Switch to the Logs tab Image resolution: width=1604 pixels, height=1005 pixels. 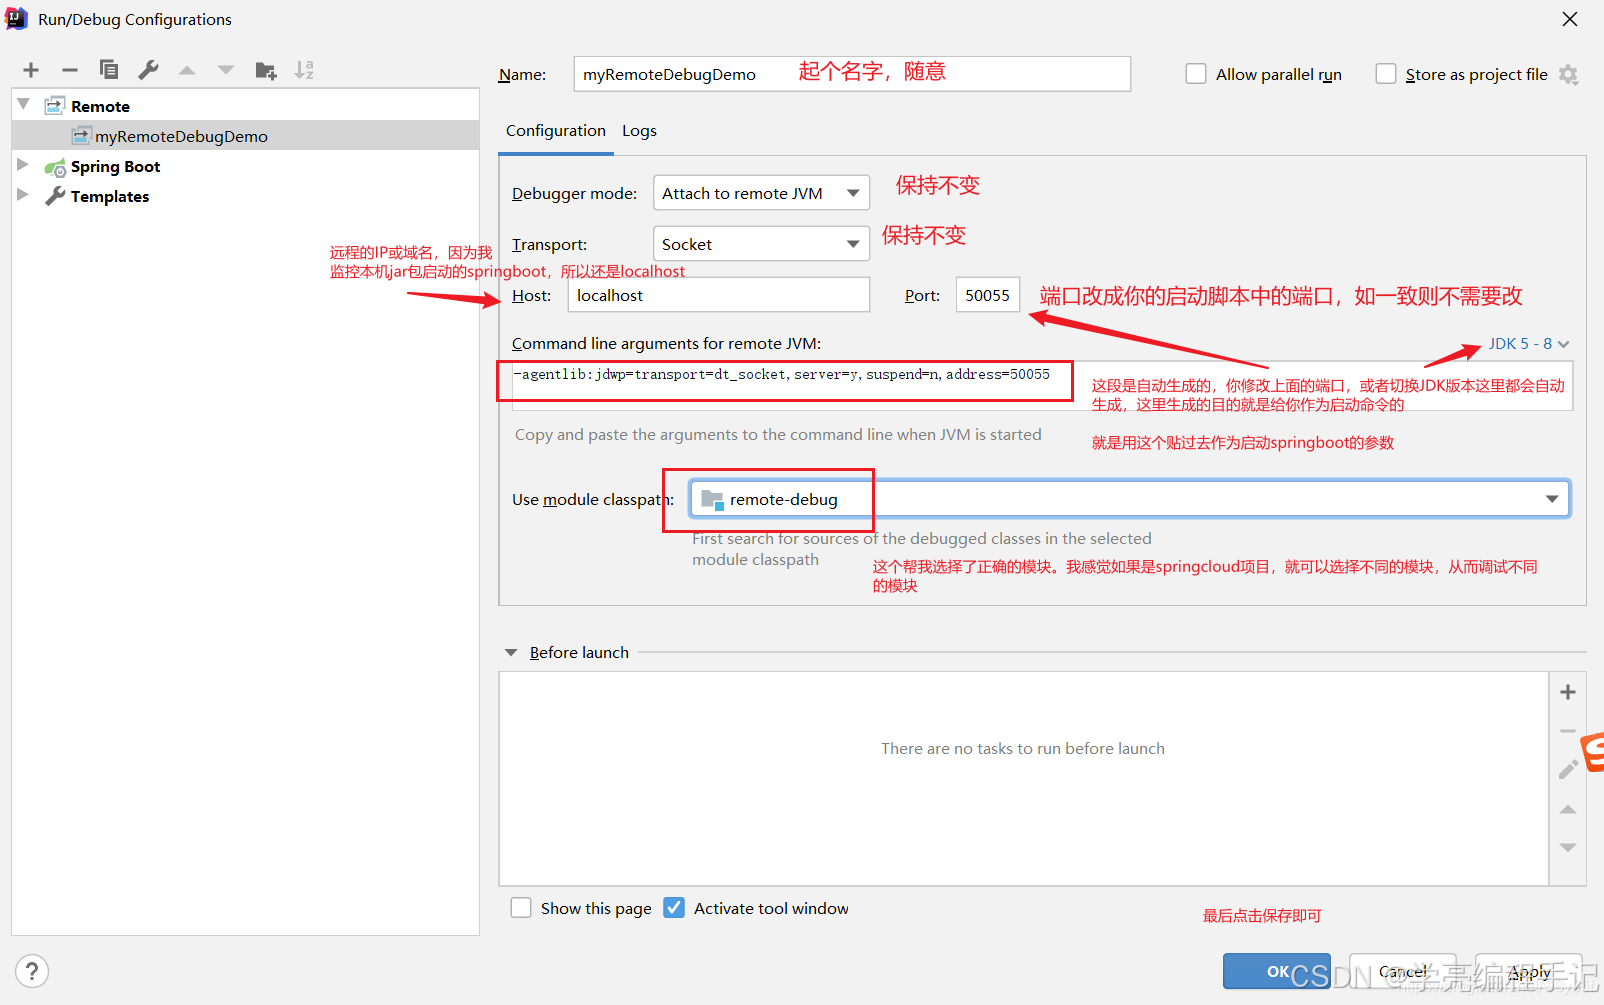tap(639, 130)
